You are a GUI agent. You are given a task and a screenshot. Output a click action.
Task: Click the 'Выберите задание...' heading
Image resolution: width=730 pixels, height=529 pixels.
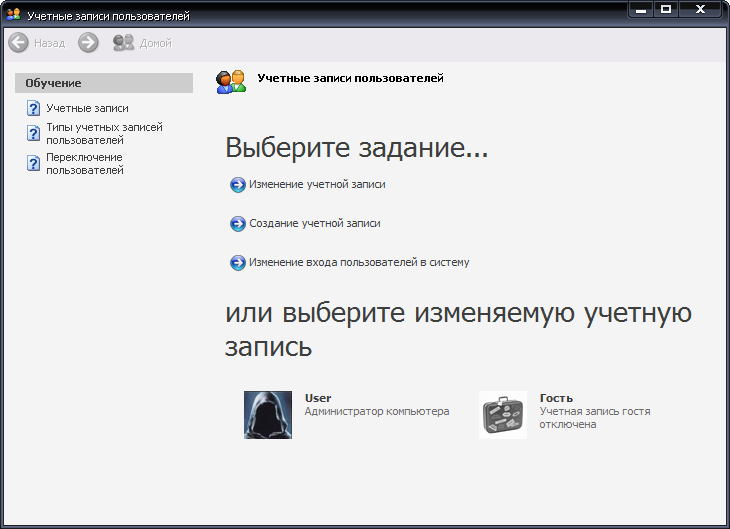click(357, 148)
